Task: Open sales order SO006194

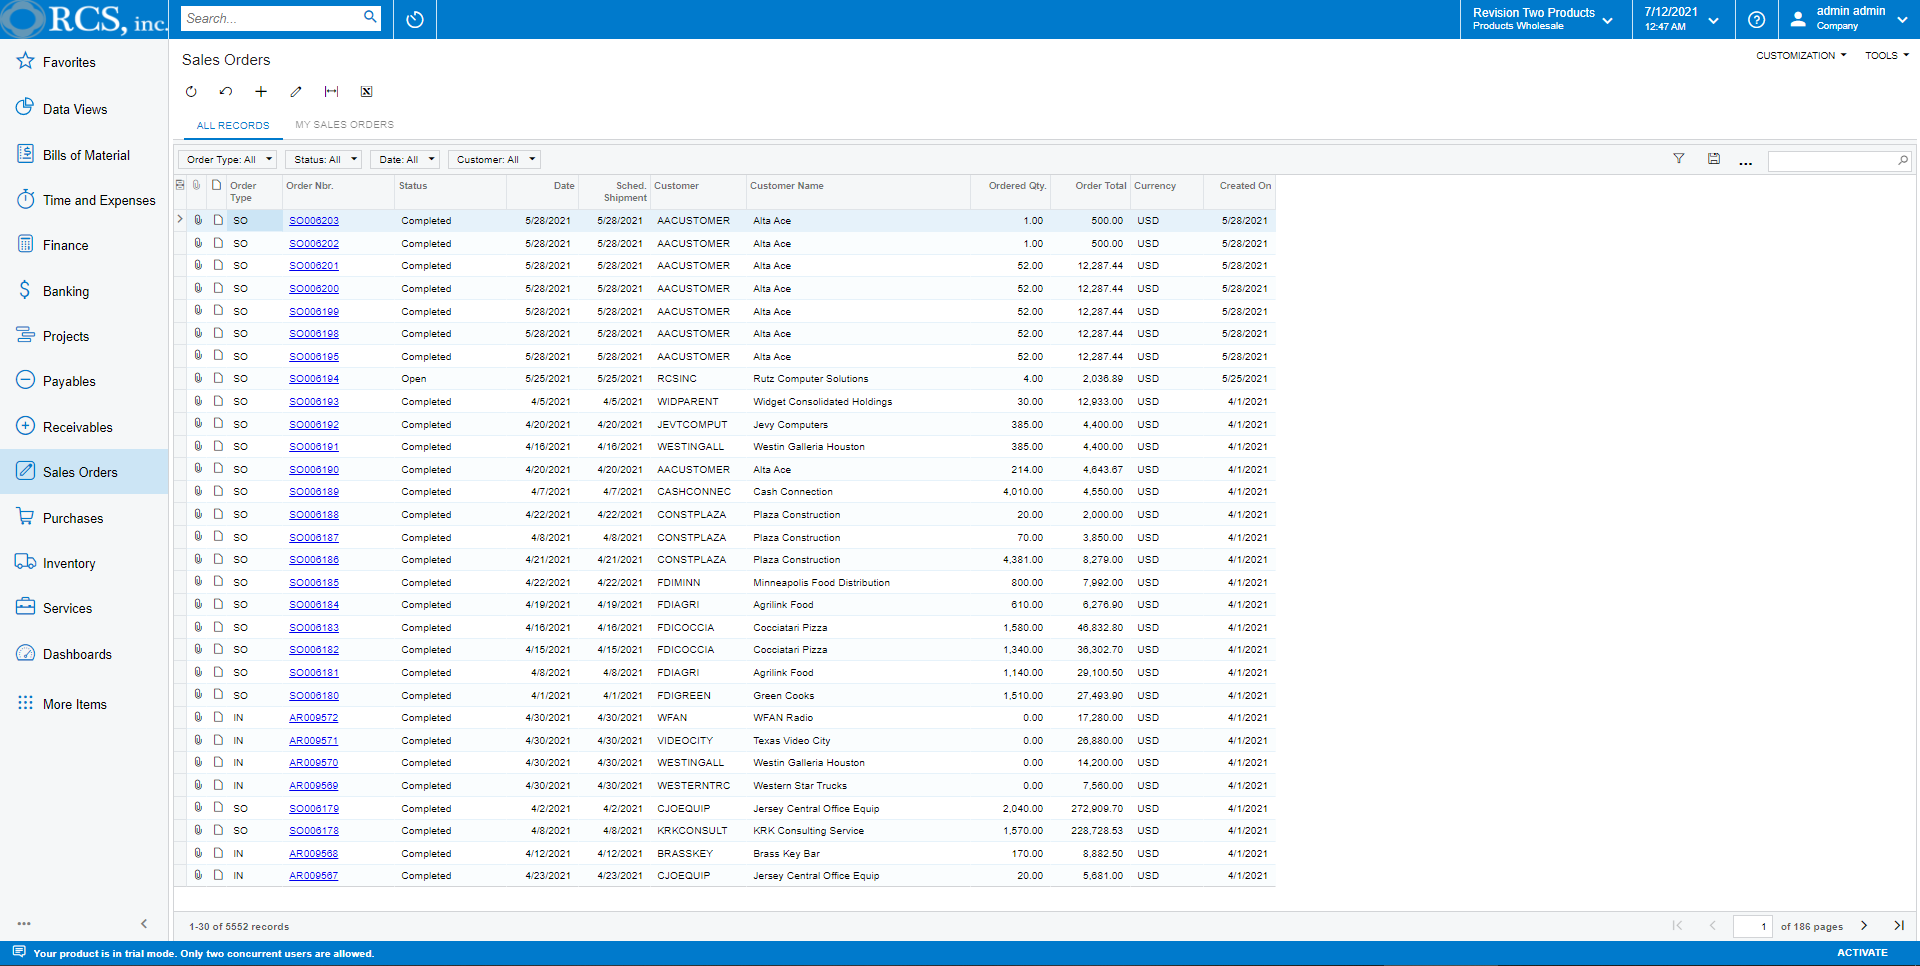Action: 314,379
